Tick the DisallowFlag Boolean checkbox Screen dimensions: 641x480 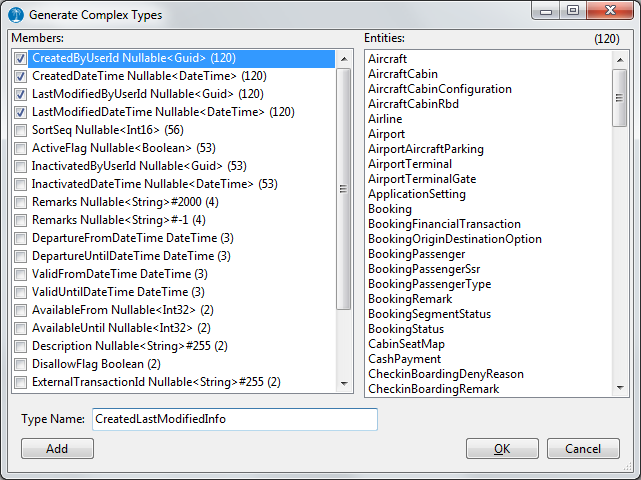pyautogui.click(x=21, y=364)
